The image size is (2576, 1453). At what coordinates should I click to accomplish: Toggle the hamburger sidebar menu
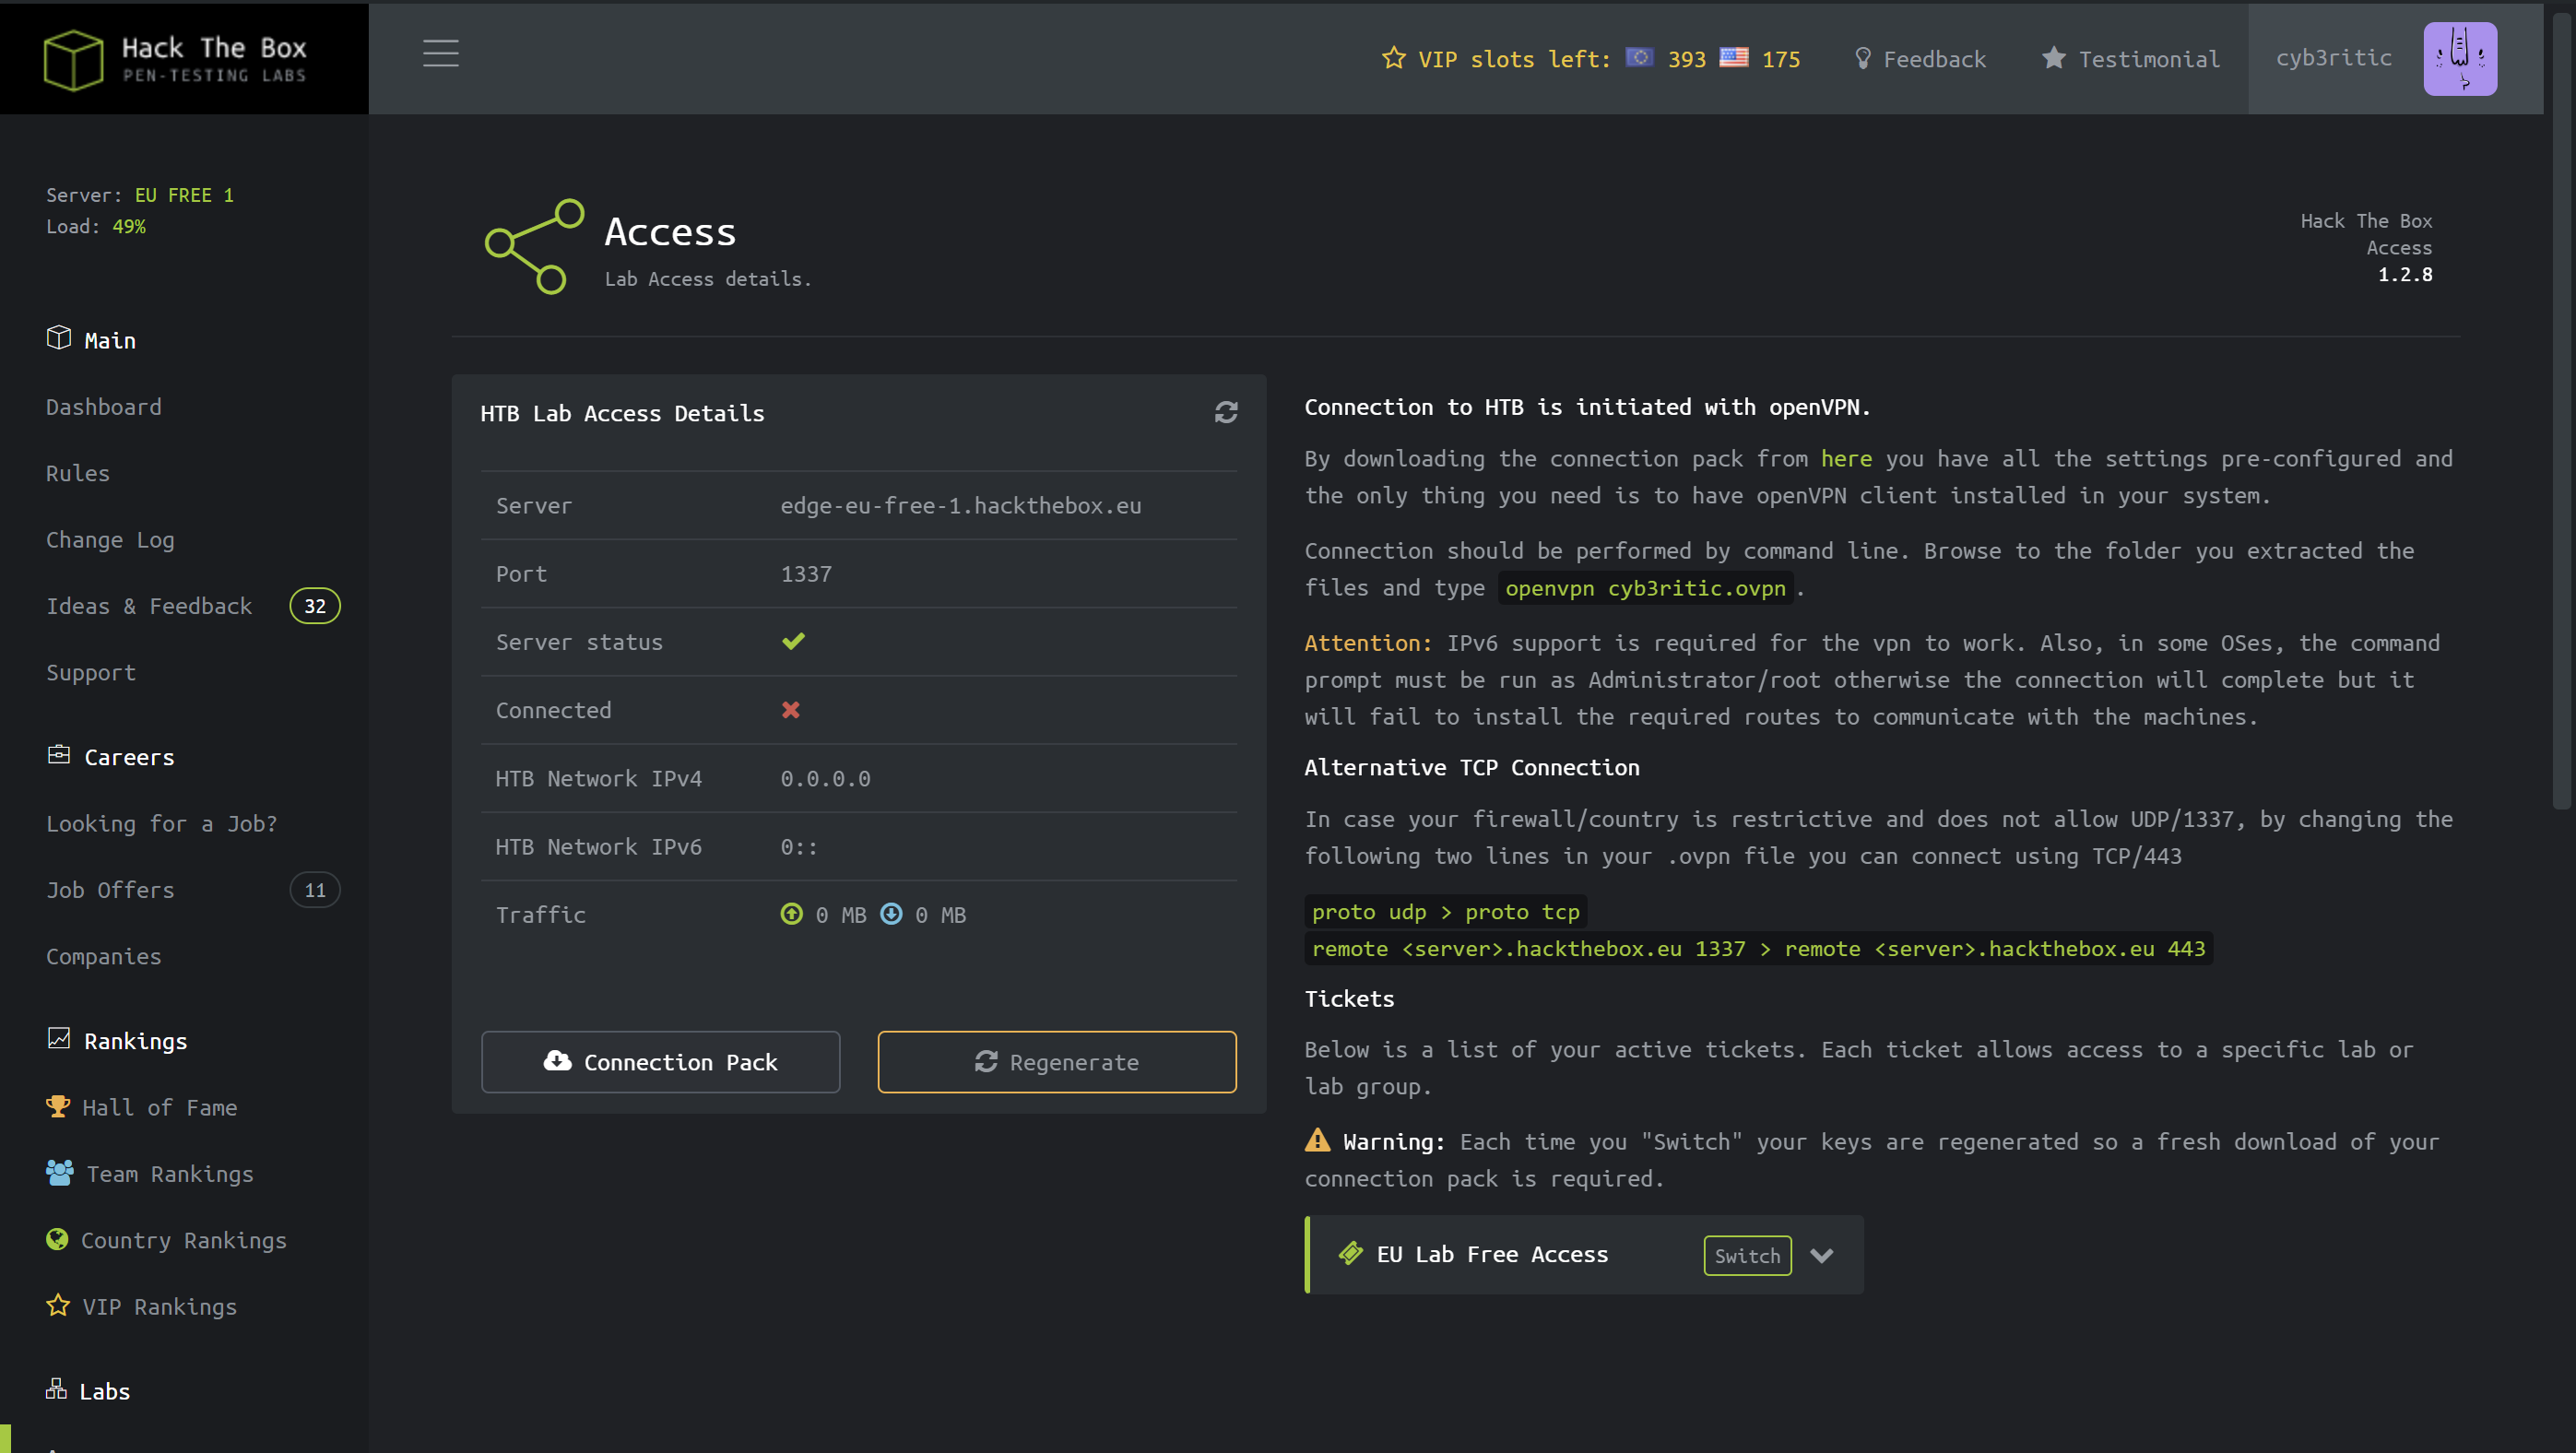441,53
